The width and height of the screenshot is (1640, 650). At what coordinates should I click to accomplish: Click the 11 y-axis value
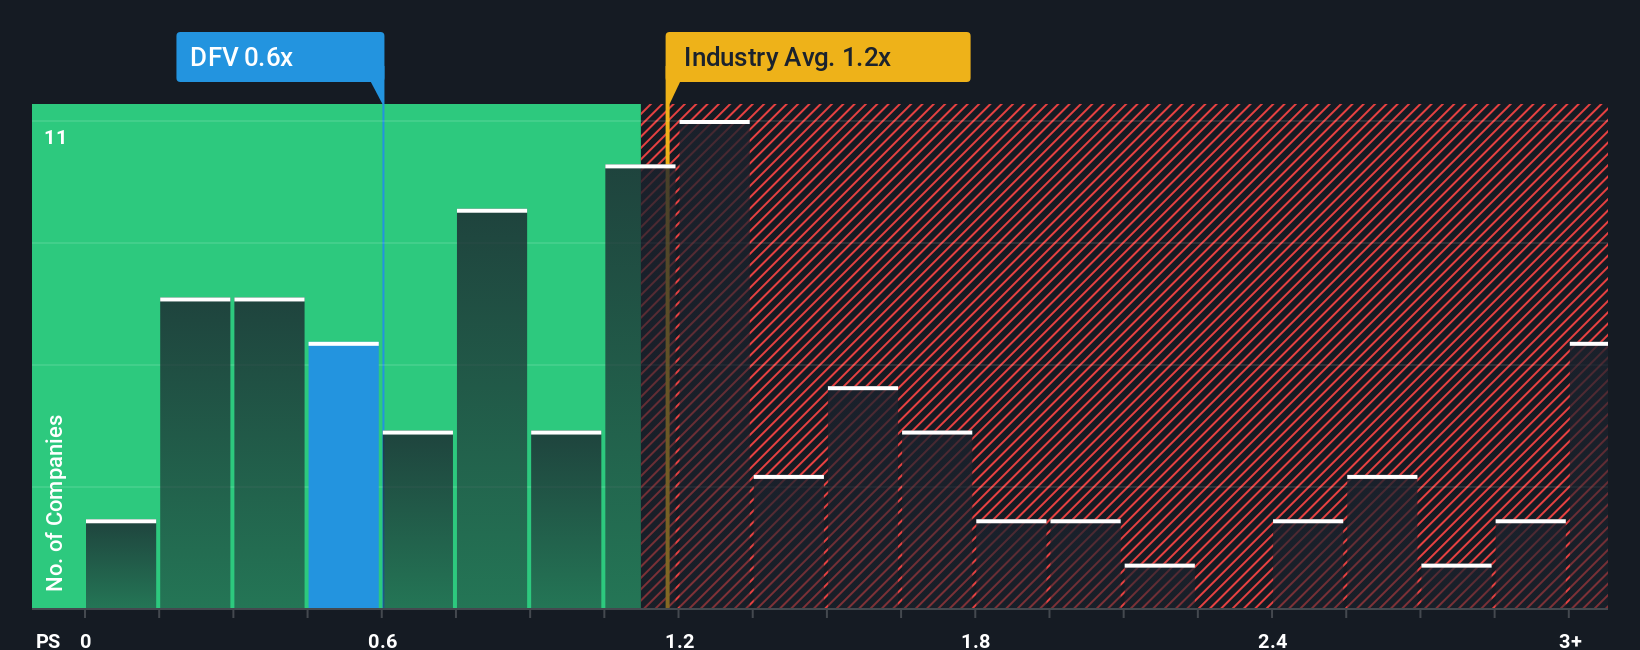tap(56, 137)
